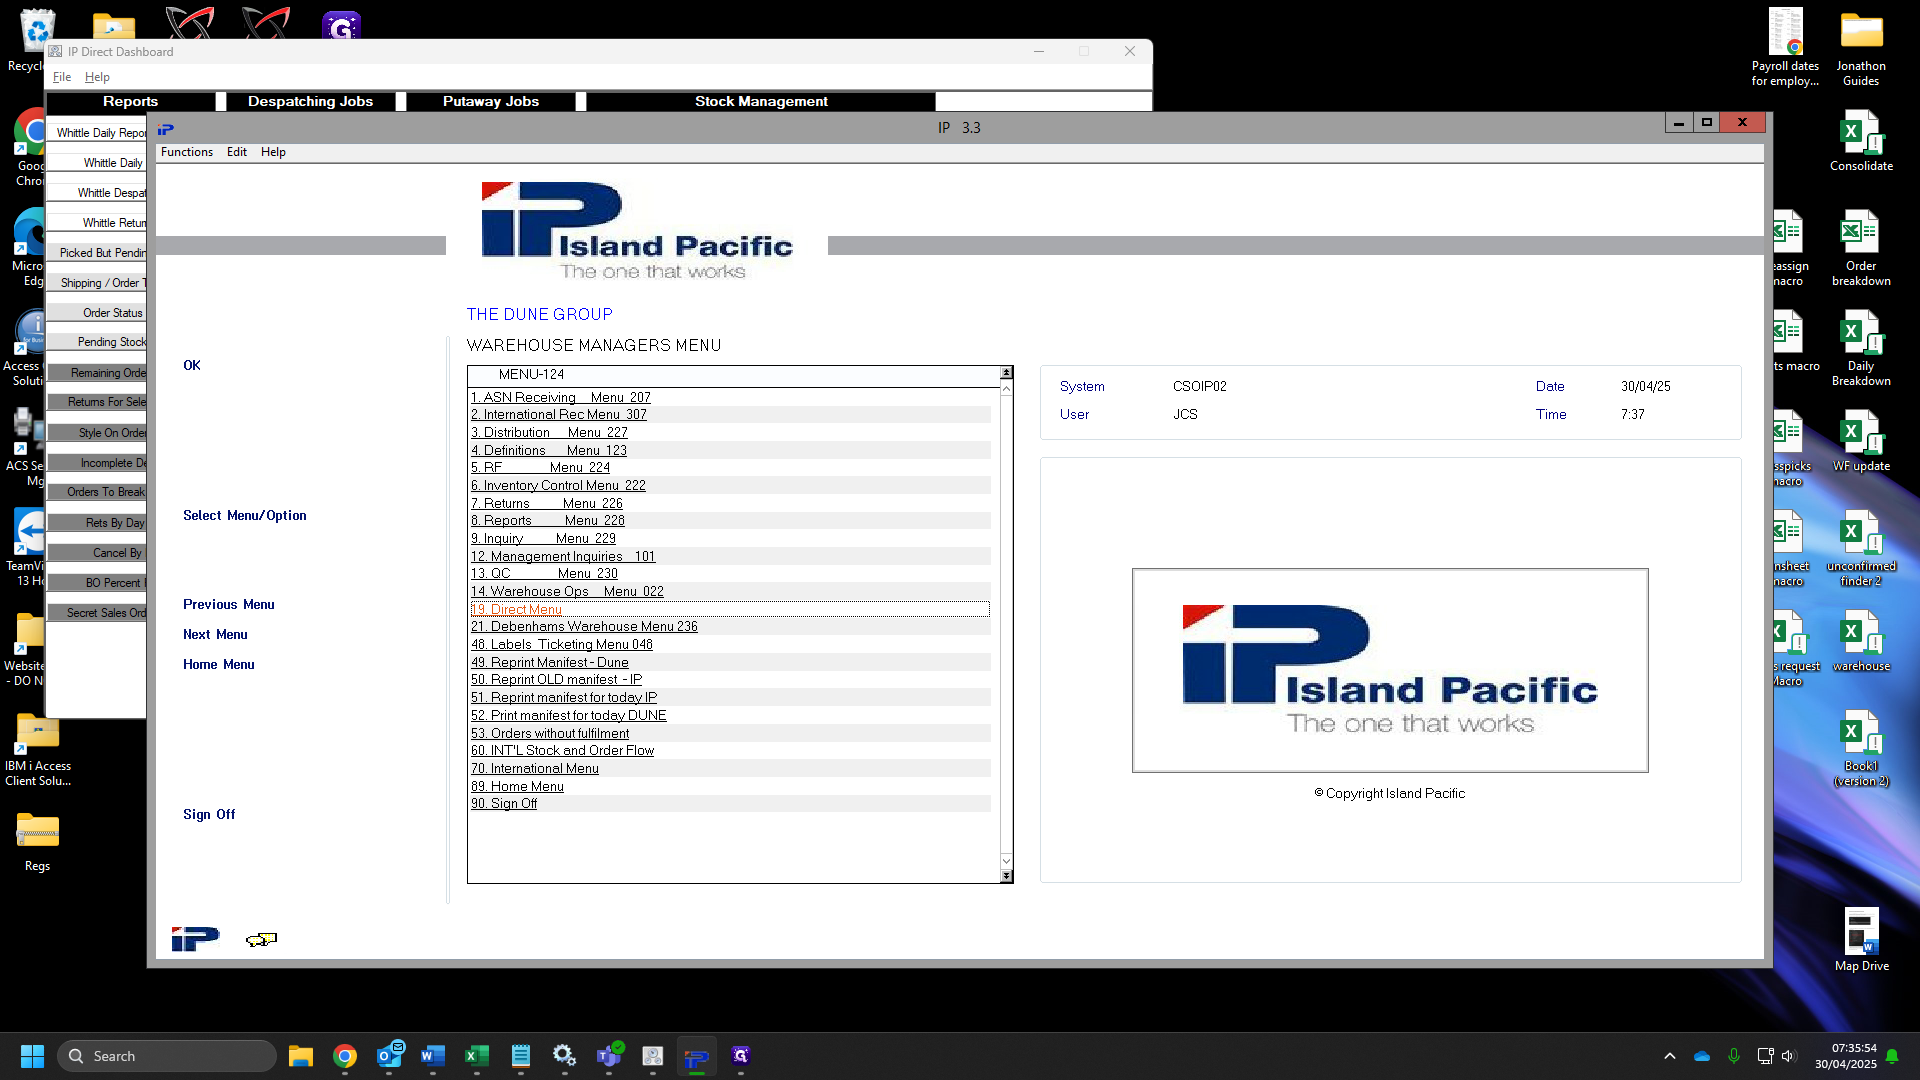Open the File menu in IP Direct Dashboard
The width and height of the screenshot is (1920, 1080).
[62, 77]
